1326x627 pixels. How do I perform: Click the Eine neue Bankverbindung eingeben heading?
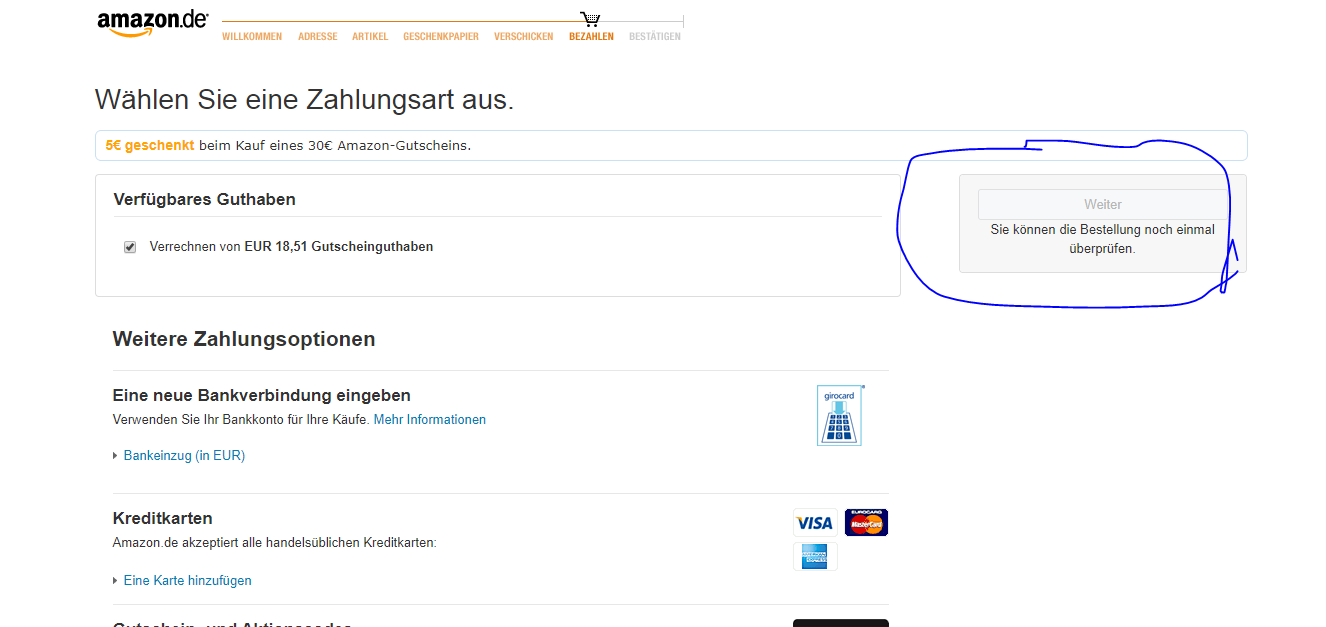point(262,395)
